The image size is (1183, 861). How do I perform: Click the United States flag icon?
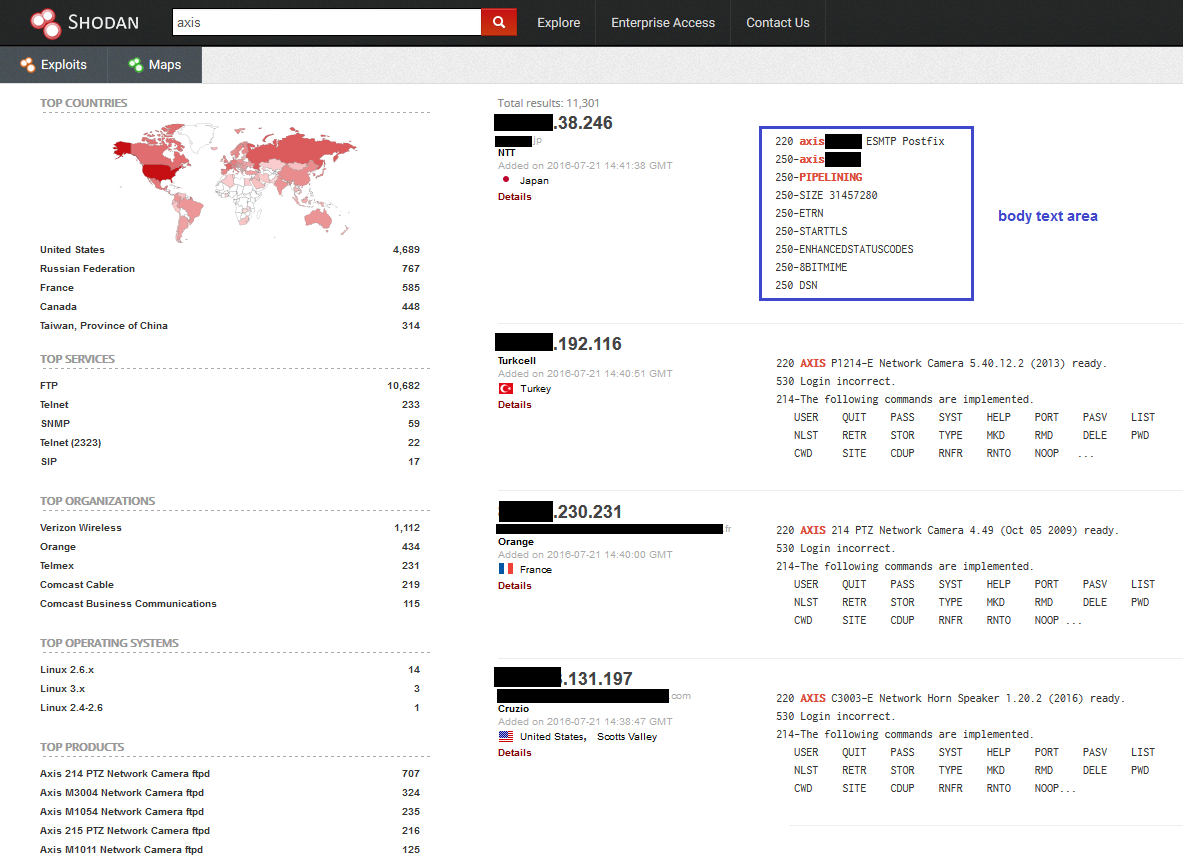click(505, 736)
